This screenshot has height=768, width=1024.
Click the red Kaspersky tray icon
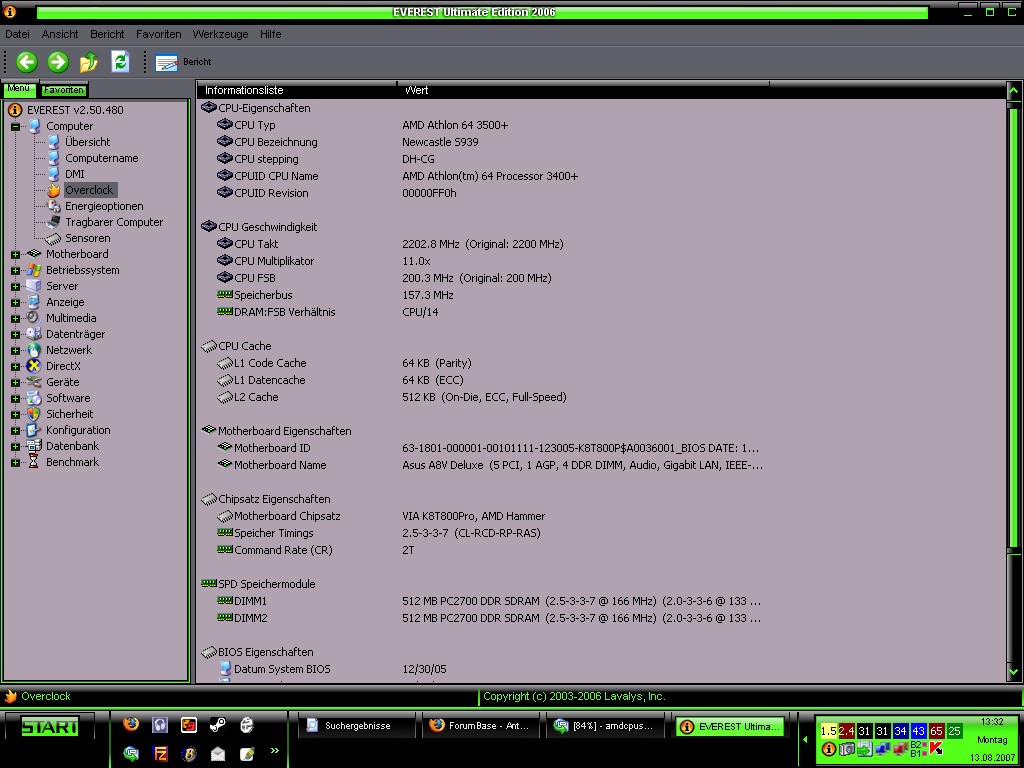coord(936,748)
